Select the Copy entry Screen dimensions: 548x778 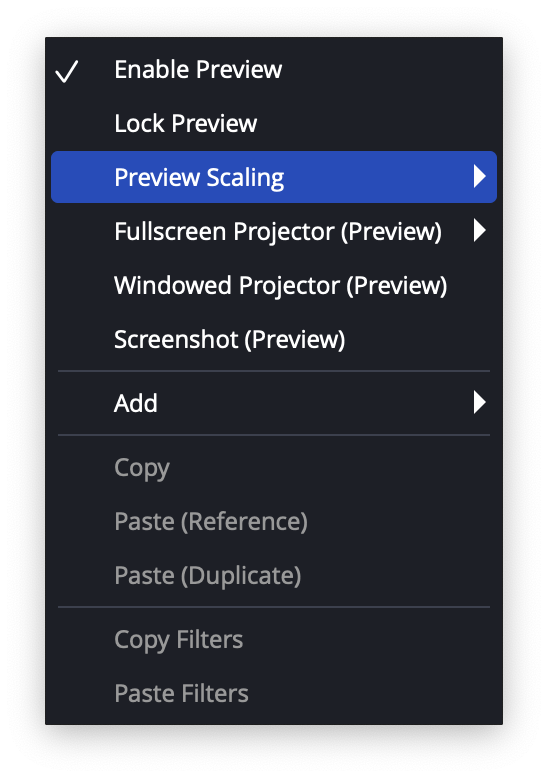coord(274,467)
